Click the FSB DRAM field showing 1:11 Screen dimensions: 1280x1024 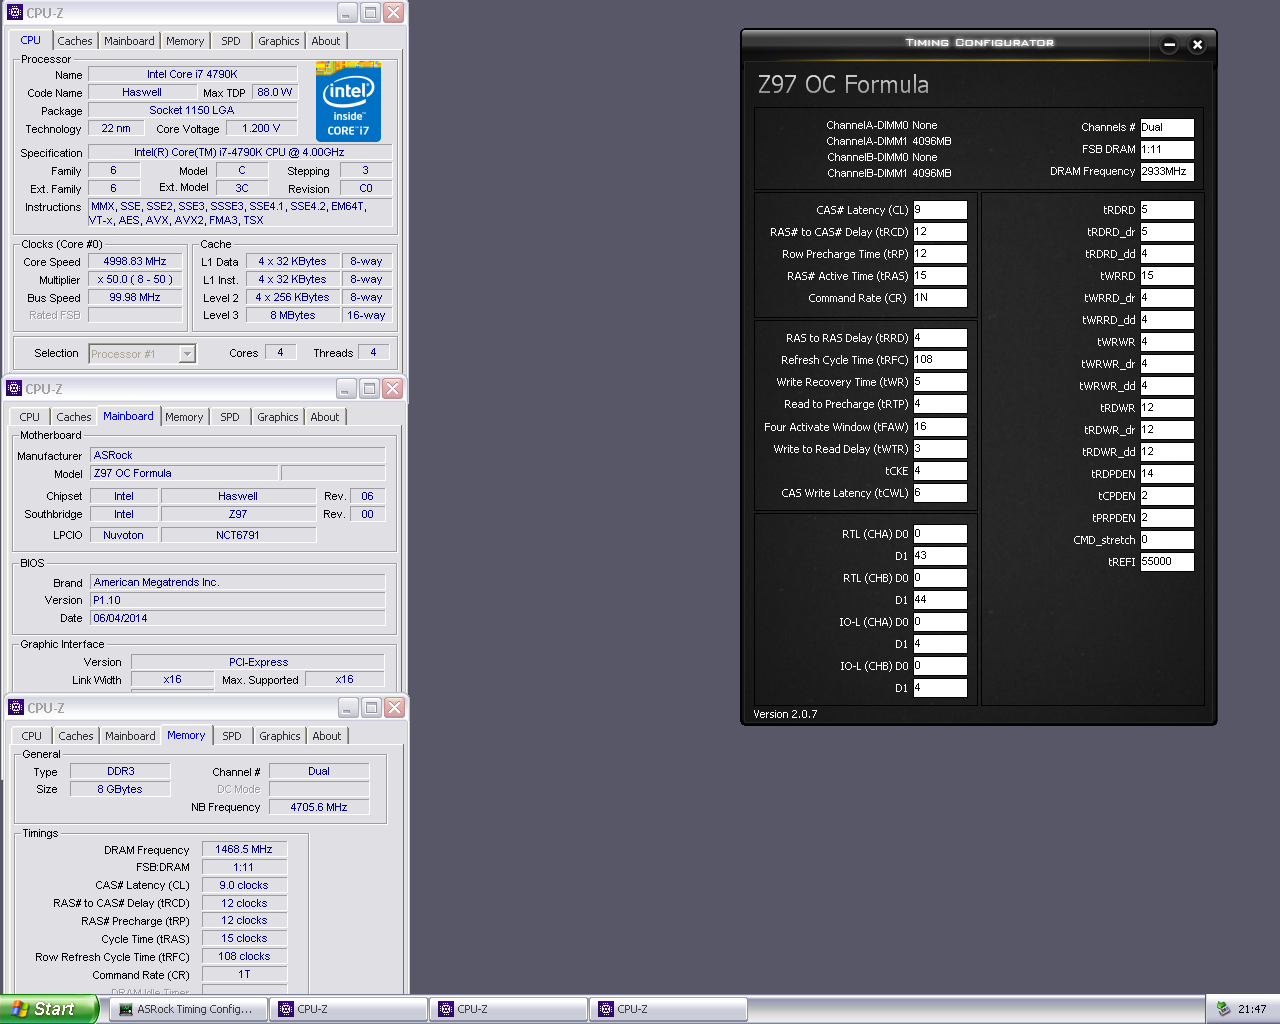pos(1167,150)
